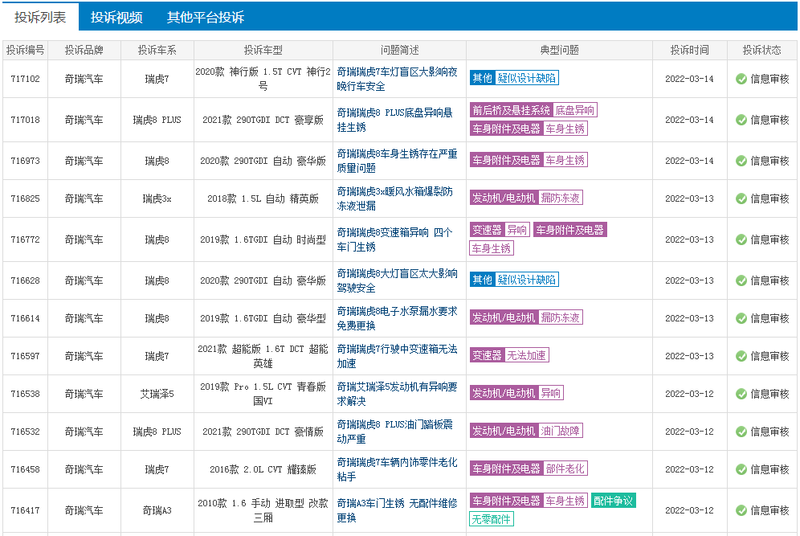Click status check icon for complaint 717018
Screen dimensions: 800x536
pyautogui.click(x=741, y=120)
